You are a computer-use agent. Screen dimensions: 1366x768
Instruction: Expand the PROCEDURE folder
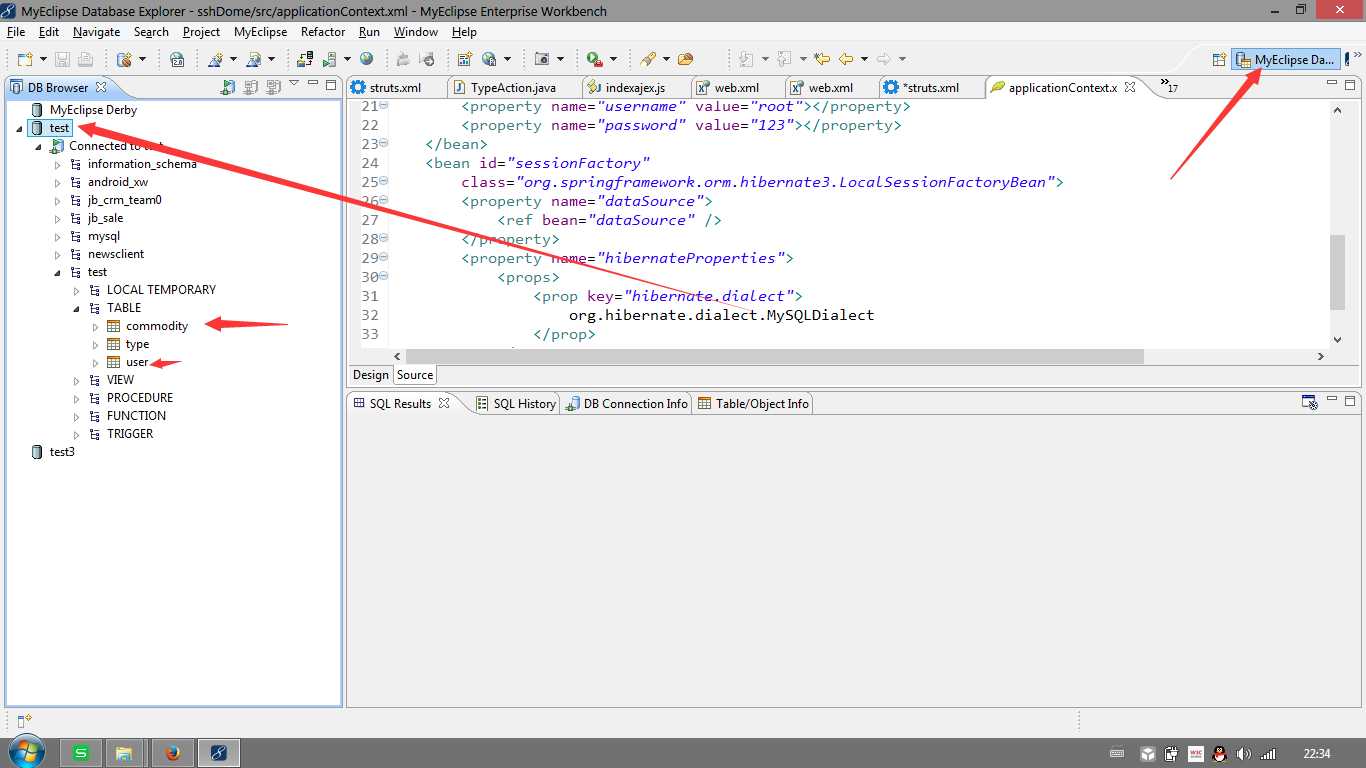point(77,398)
